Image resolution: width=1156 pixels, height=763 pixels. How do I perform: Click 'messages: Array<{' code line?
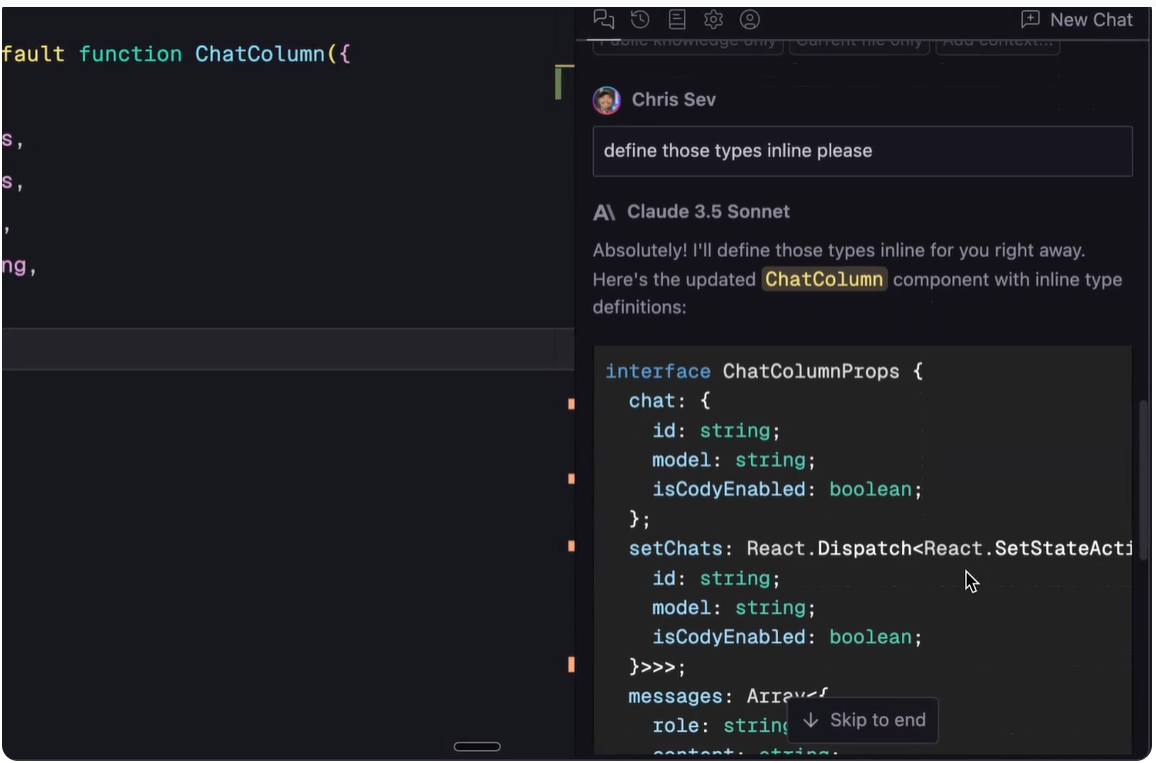pos(728,696)
